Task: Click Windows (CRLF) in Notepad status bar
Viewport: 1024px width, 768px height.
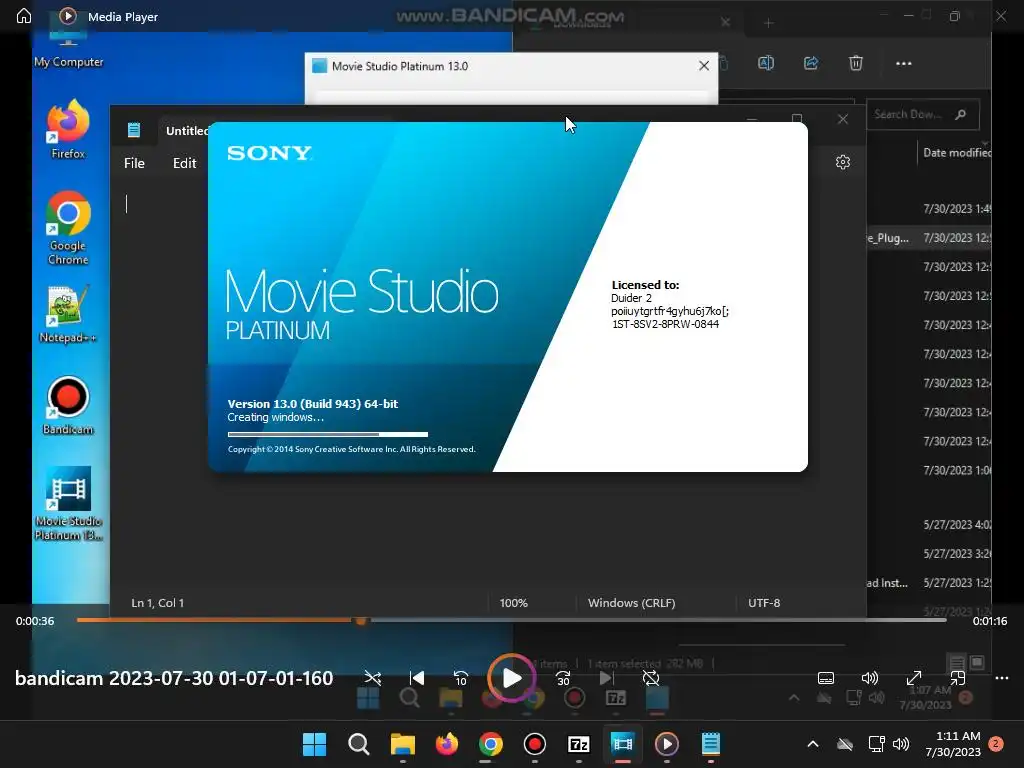Action: coord(632,603)
